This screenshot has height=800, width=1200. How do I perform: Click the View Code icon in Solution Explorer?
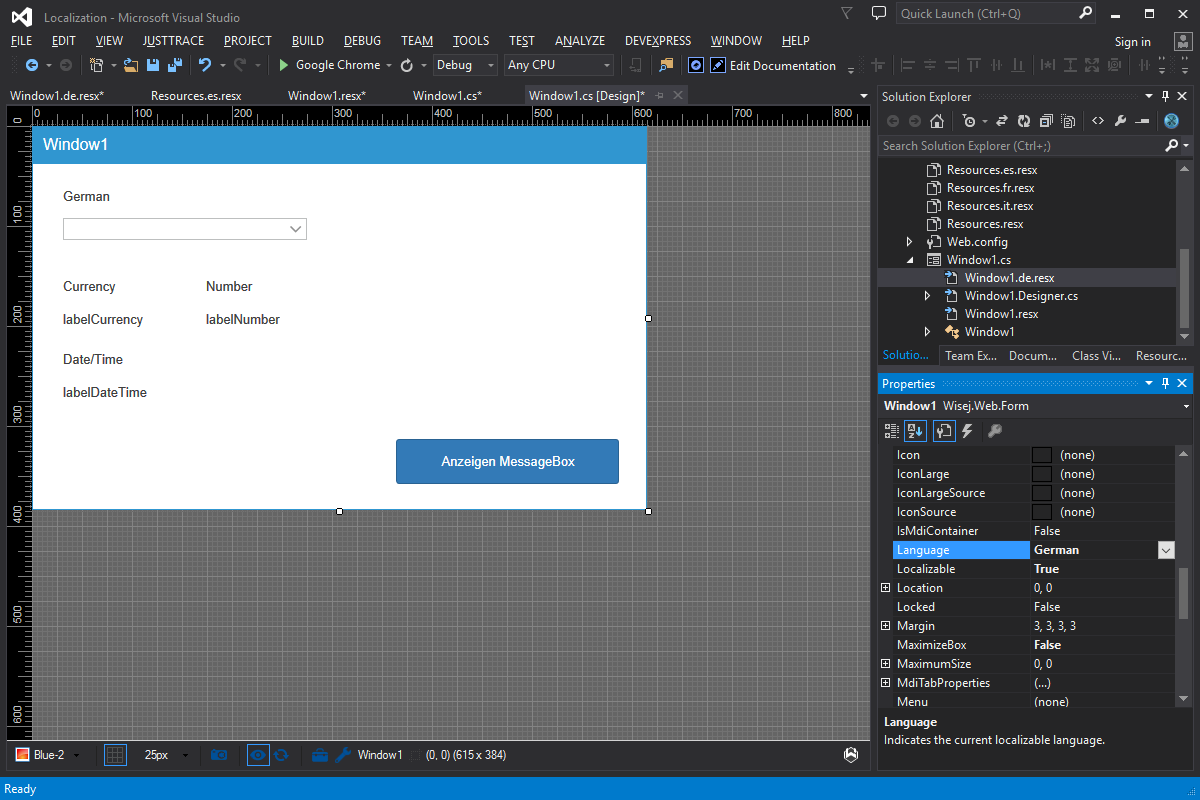1097,121
